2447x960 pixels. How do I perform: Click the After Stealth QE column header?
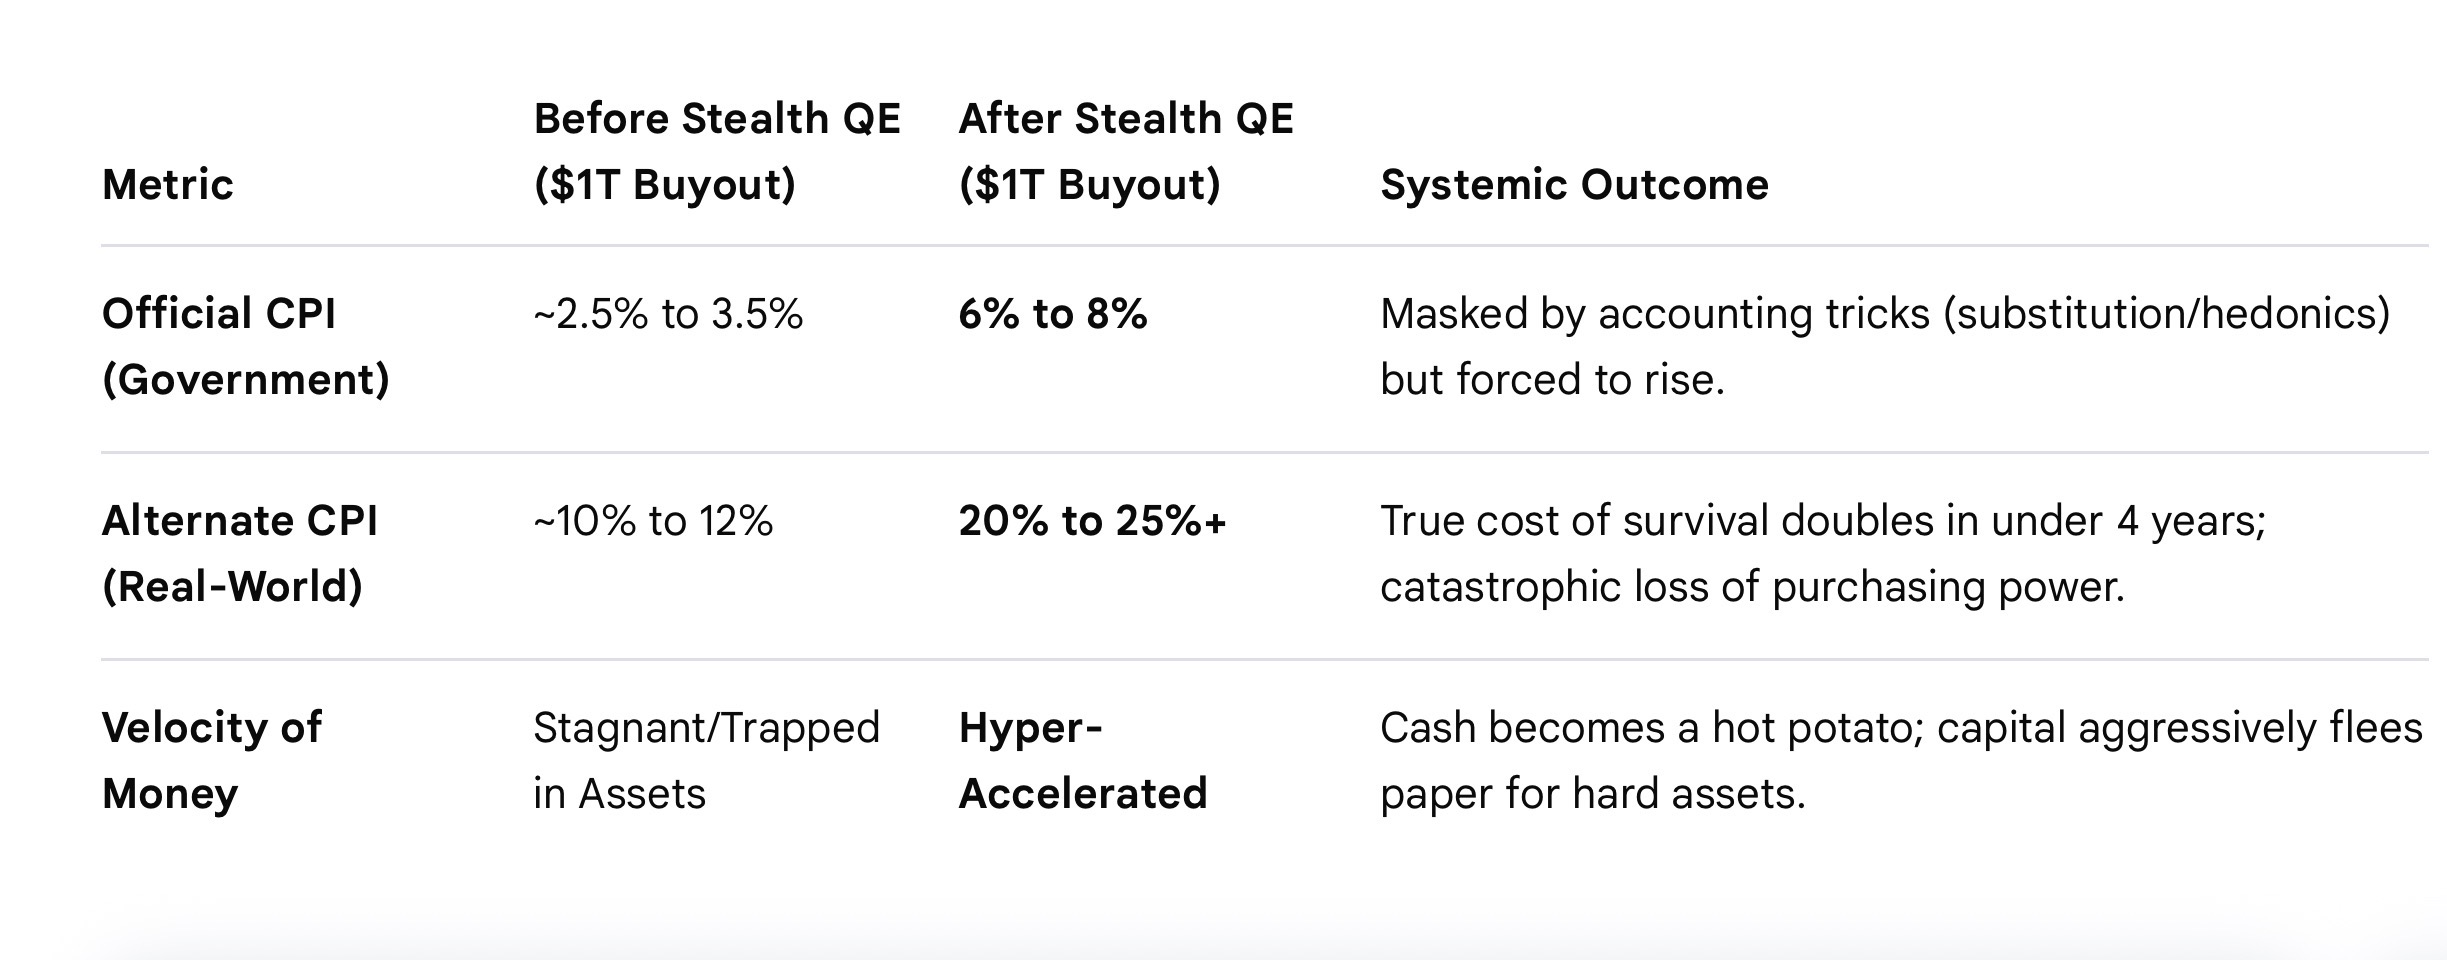tap(1126, 151)
